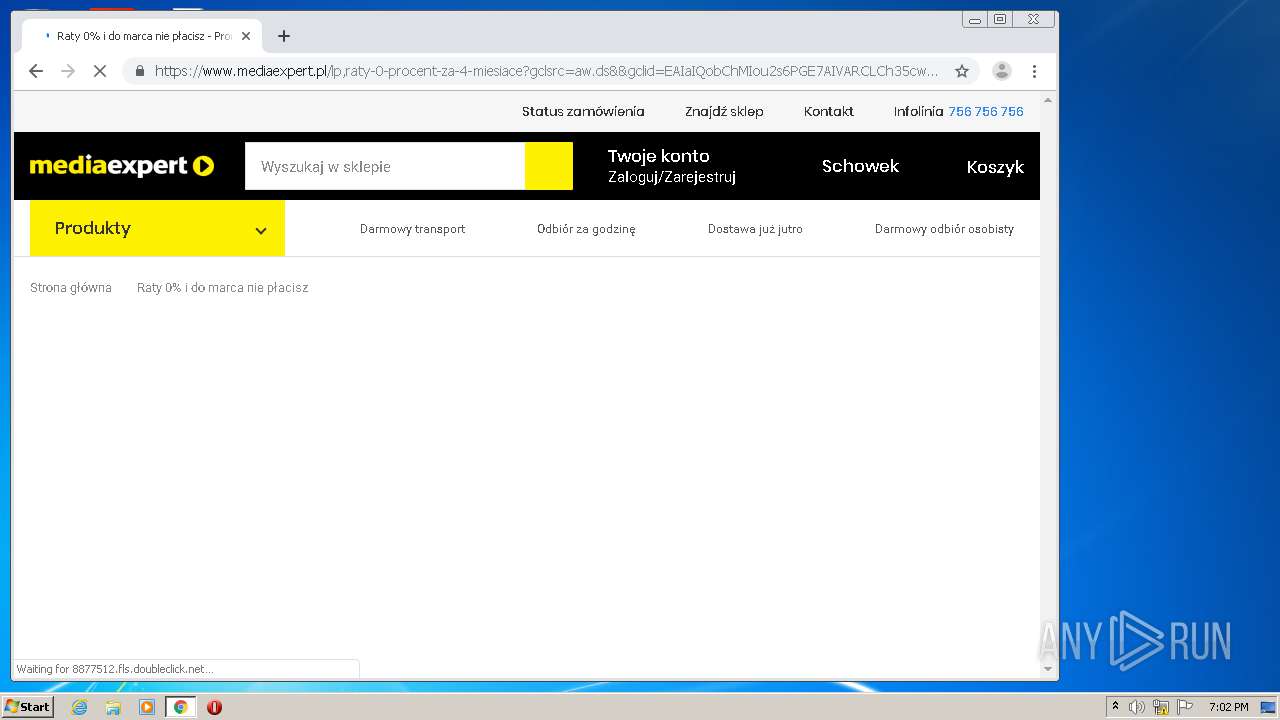Open Twoje konto section
Viewport: 1280px width, 720px height.
pyautogui.click(x=659, y=156)
